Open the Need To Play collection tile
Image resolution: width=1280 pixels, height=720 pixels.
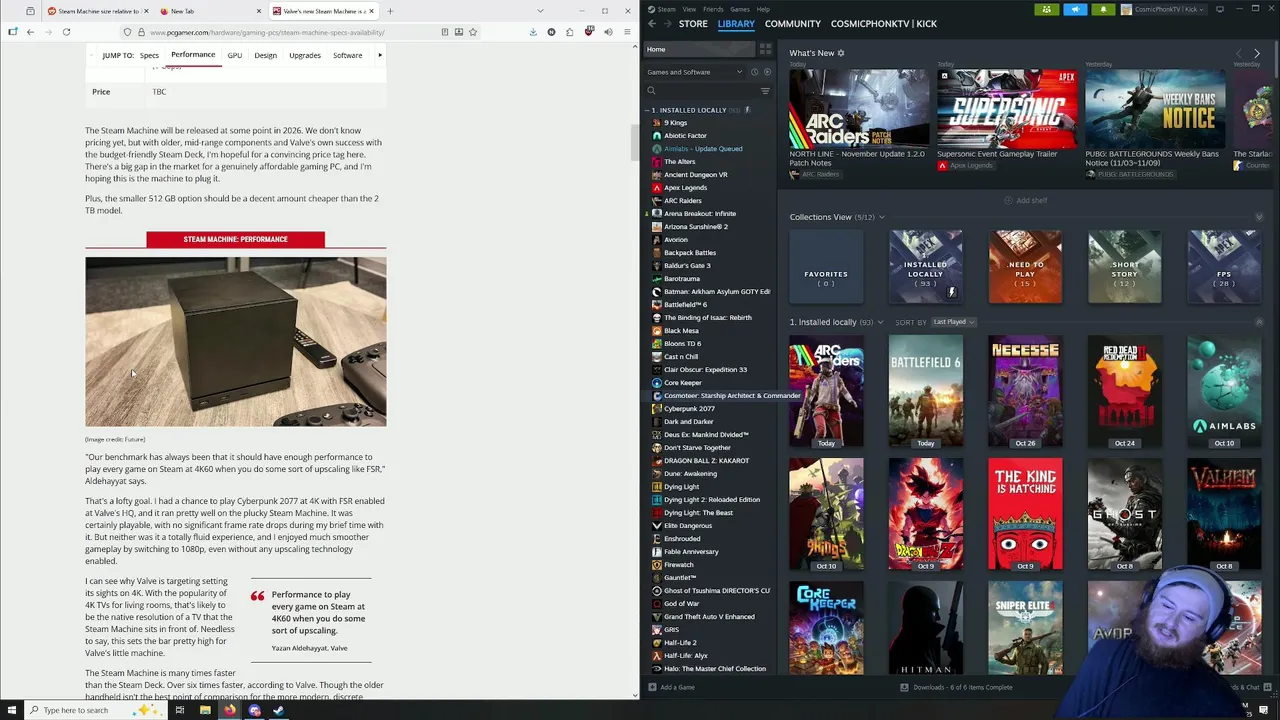coord(1025,266)
